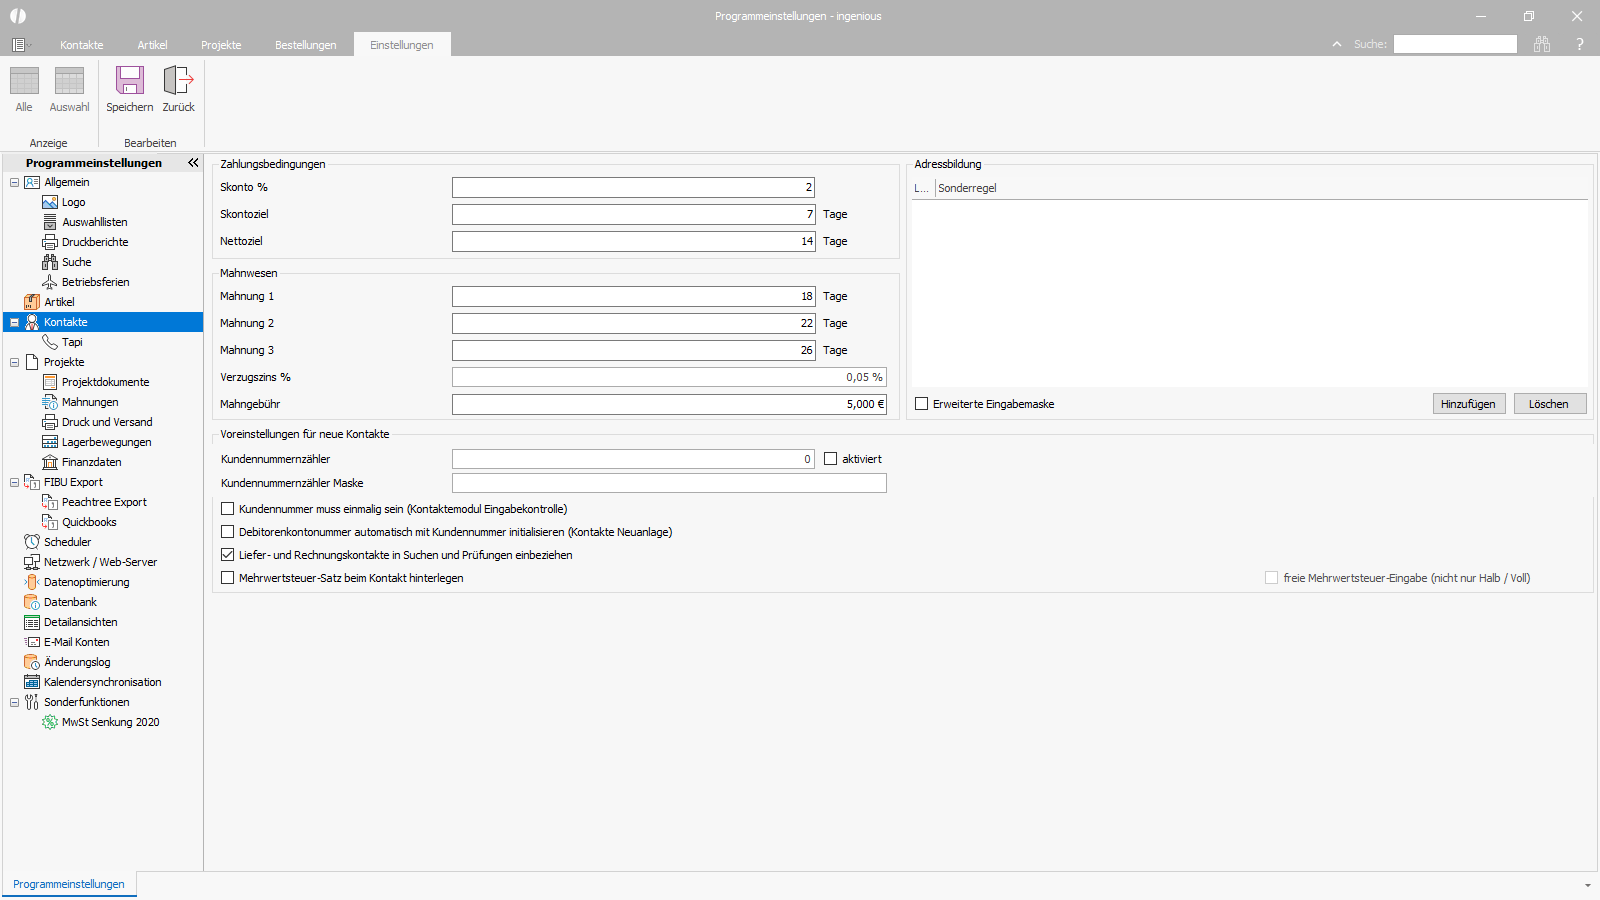Select Tapi phone icon
The height and width of the screenshot is (900, 1600).
(x=50, y=342)
